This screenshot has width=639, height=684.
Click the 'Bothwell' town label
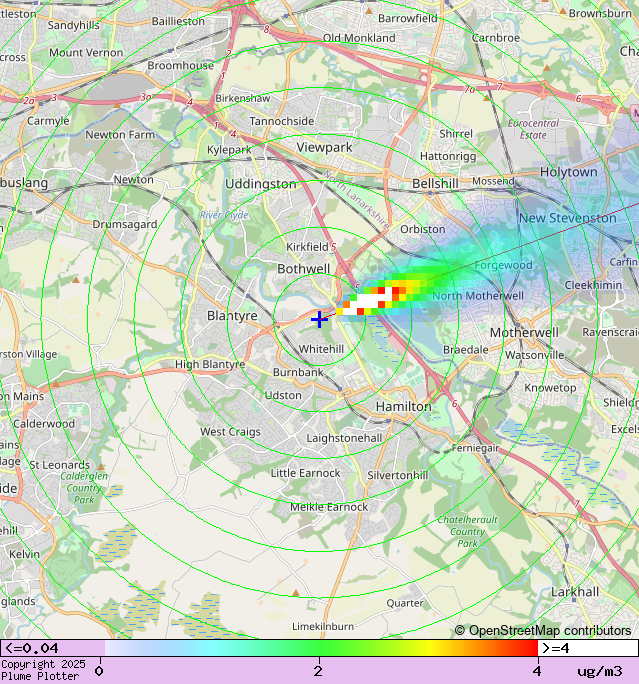(304, 269)
